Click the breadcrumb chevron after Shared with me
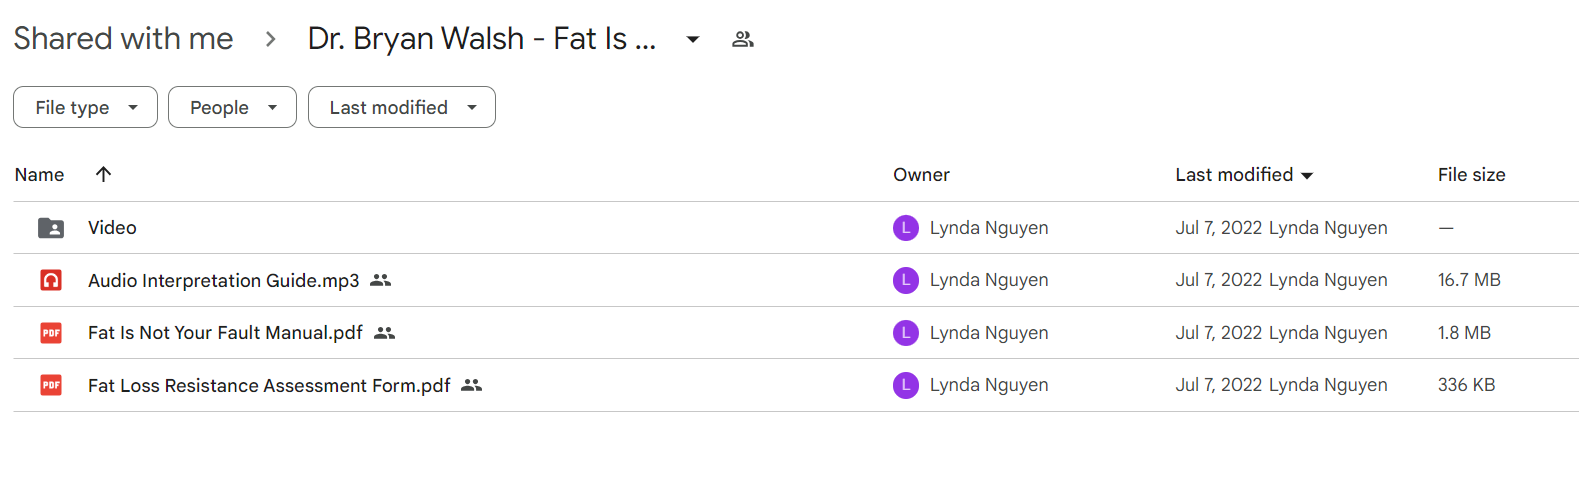 point(270,39)
